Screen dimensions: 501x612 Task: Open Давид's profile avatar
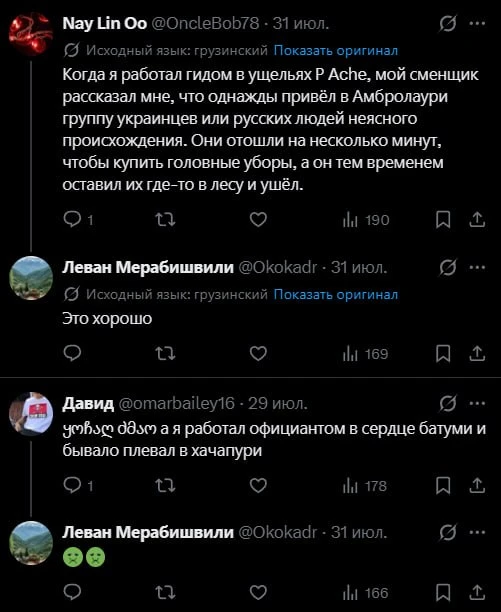point(31,413)
